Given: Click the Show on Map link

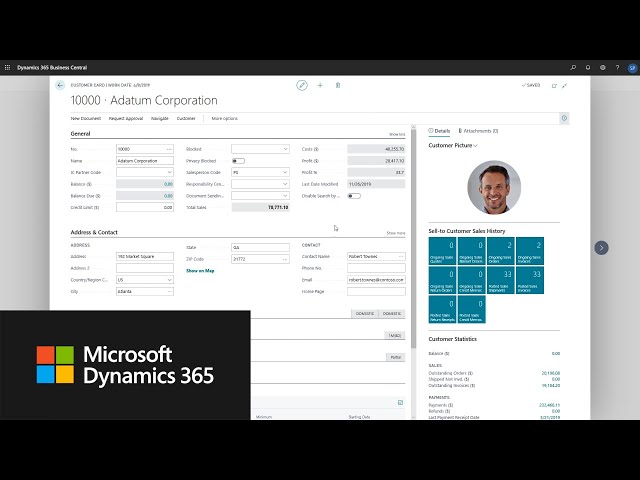Looking at the screenshot, I should (200, 270).
